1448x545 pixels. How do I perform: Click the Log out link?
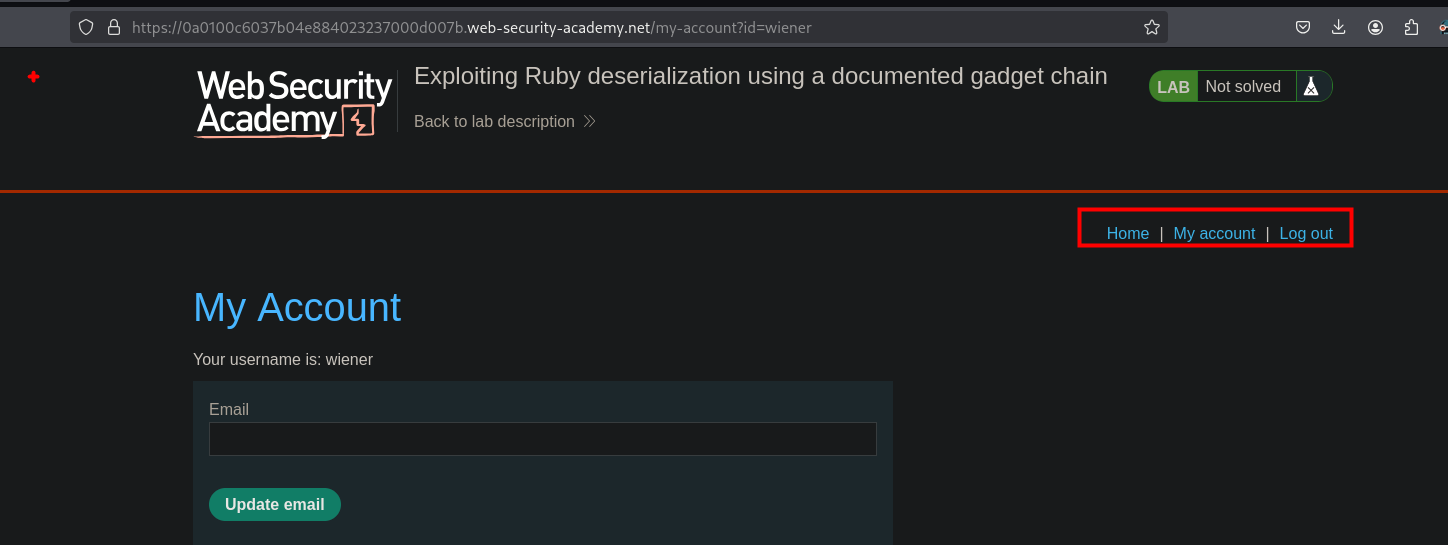pos(1306,233)
